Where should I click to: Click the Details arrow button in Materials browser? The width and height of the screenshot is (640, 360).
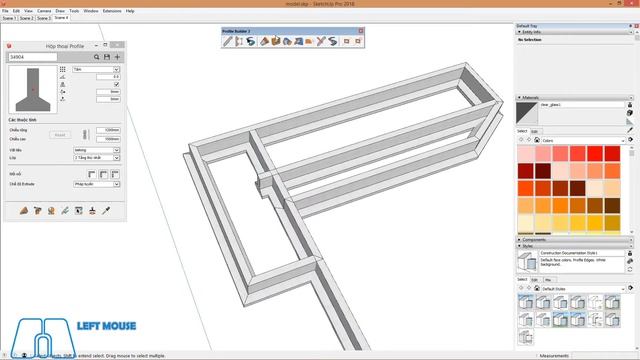point(631,140)
